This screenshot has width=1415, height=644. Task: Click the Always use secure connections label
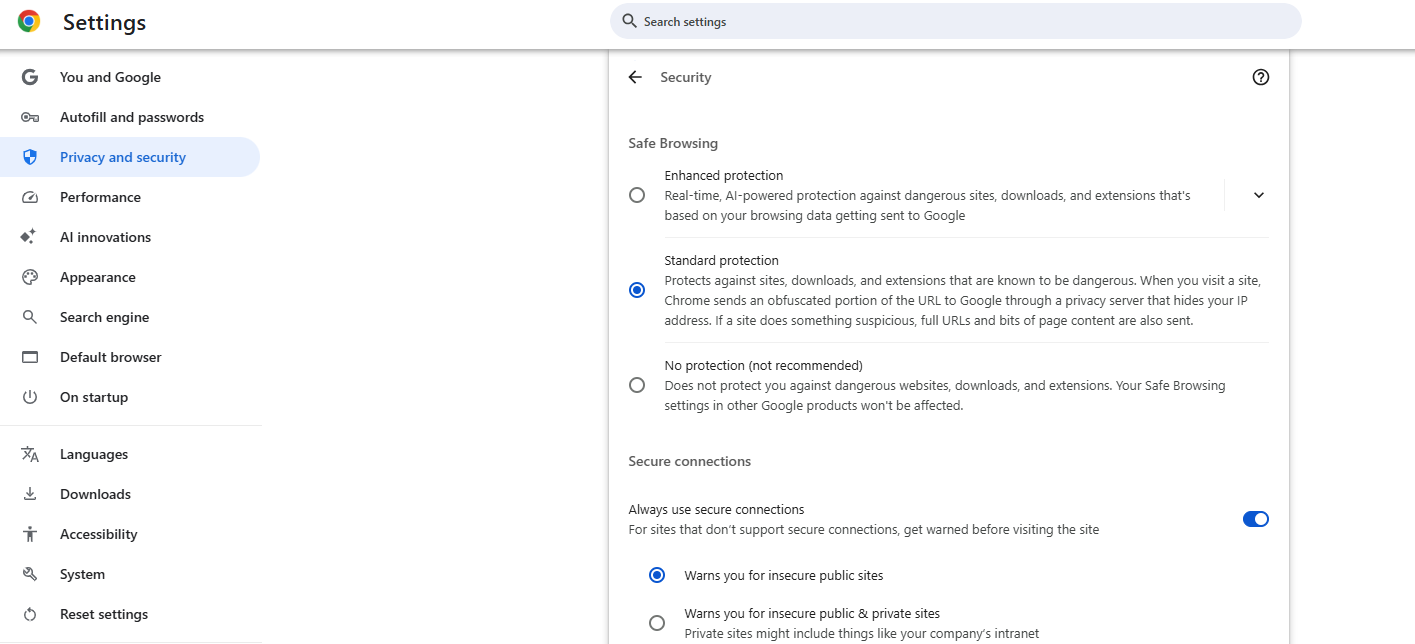tap(716, 509)
